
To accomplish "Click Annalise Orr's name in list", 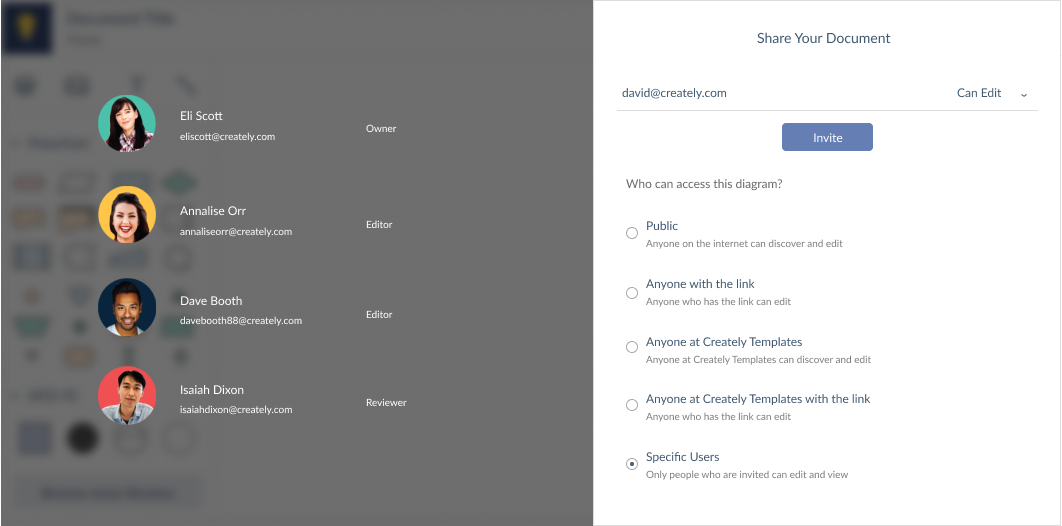I will click(213, 211).
